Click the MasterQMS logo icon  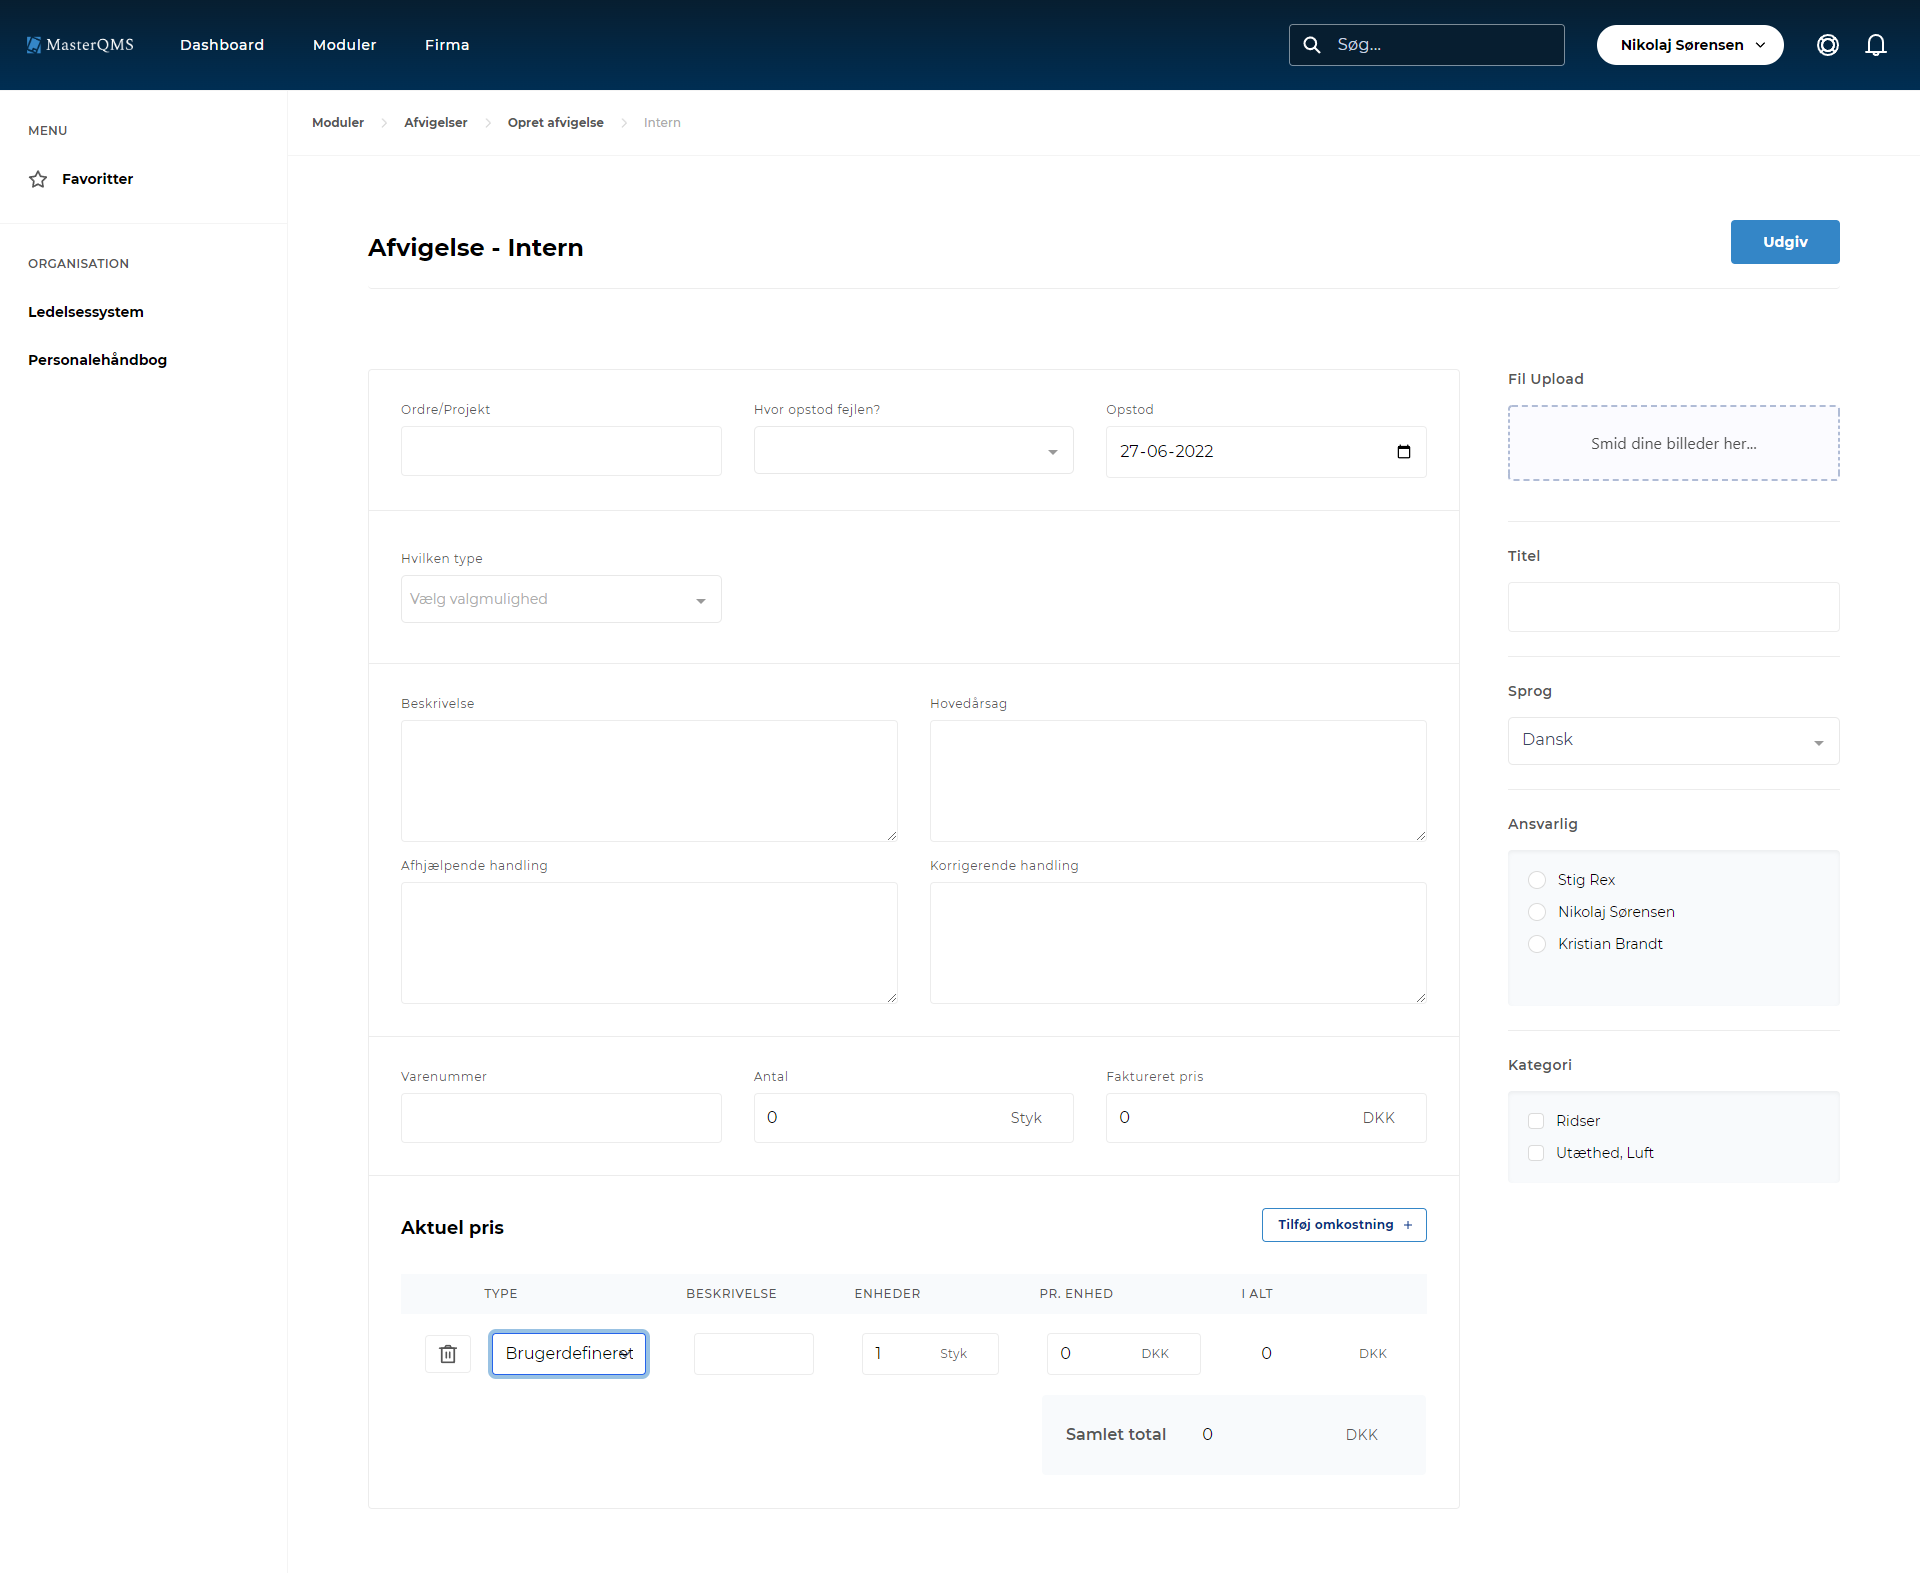pos(34,45)
